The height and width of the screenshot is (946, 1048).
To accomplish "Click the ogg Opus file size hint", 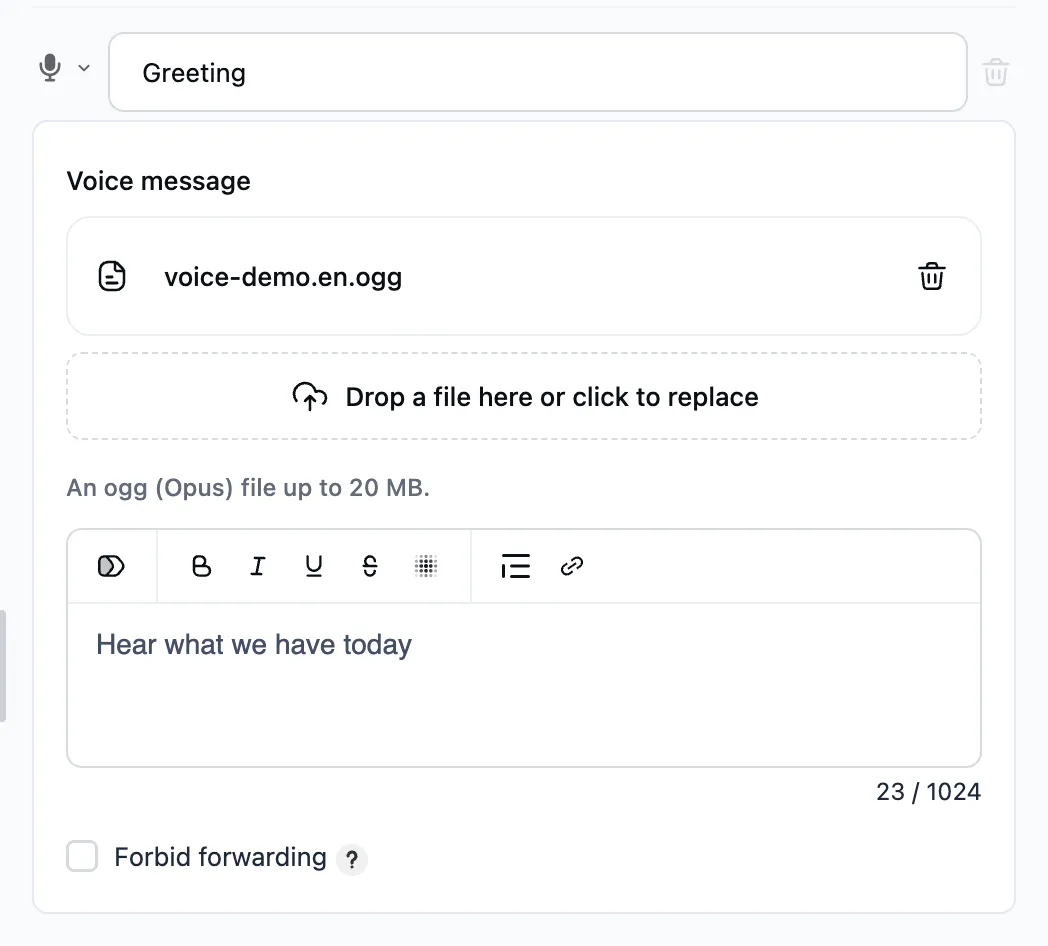I will pyautogui.click(x=248, y=487).
